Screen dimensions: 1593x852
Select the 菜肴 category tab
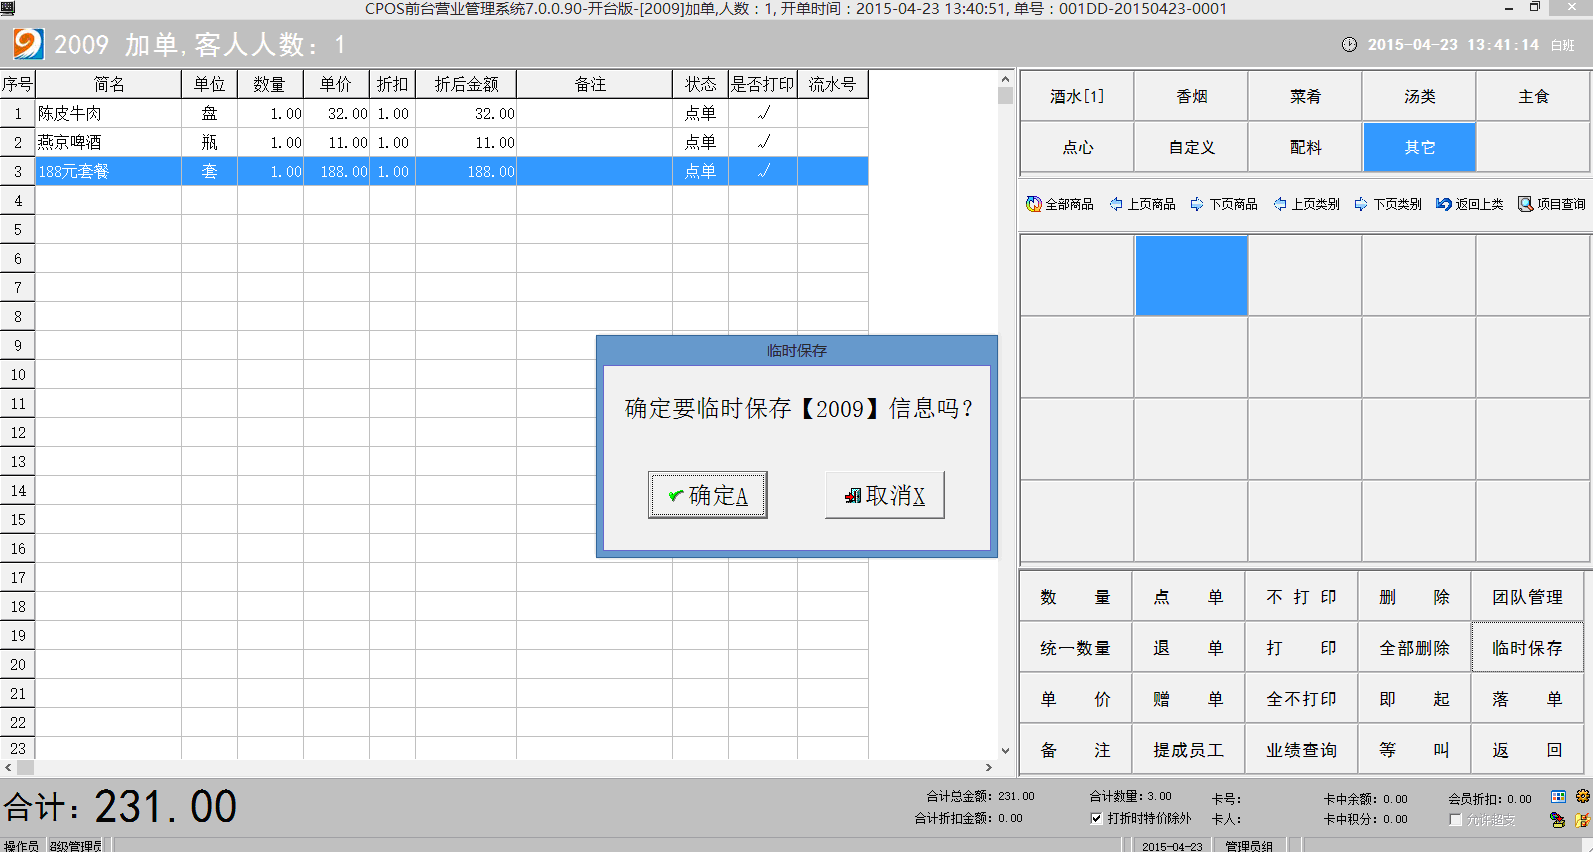(x=1305, y=96)
